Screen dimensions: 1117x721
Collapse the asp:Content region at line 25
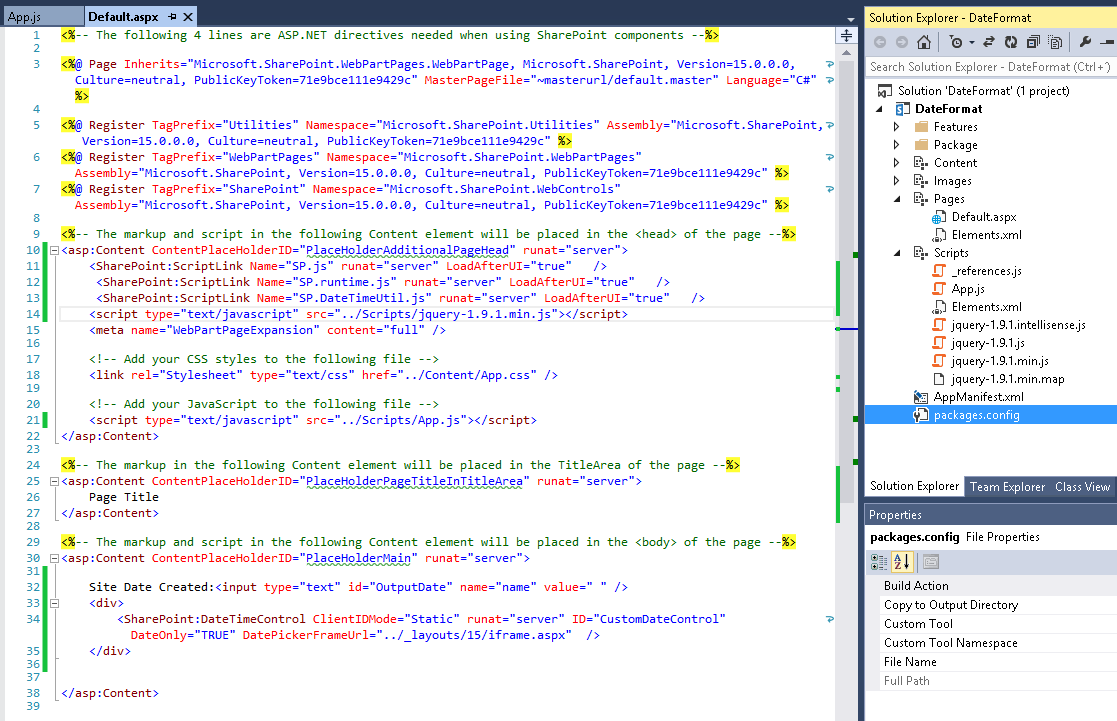point(54,481)
